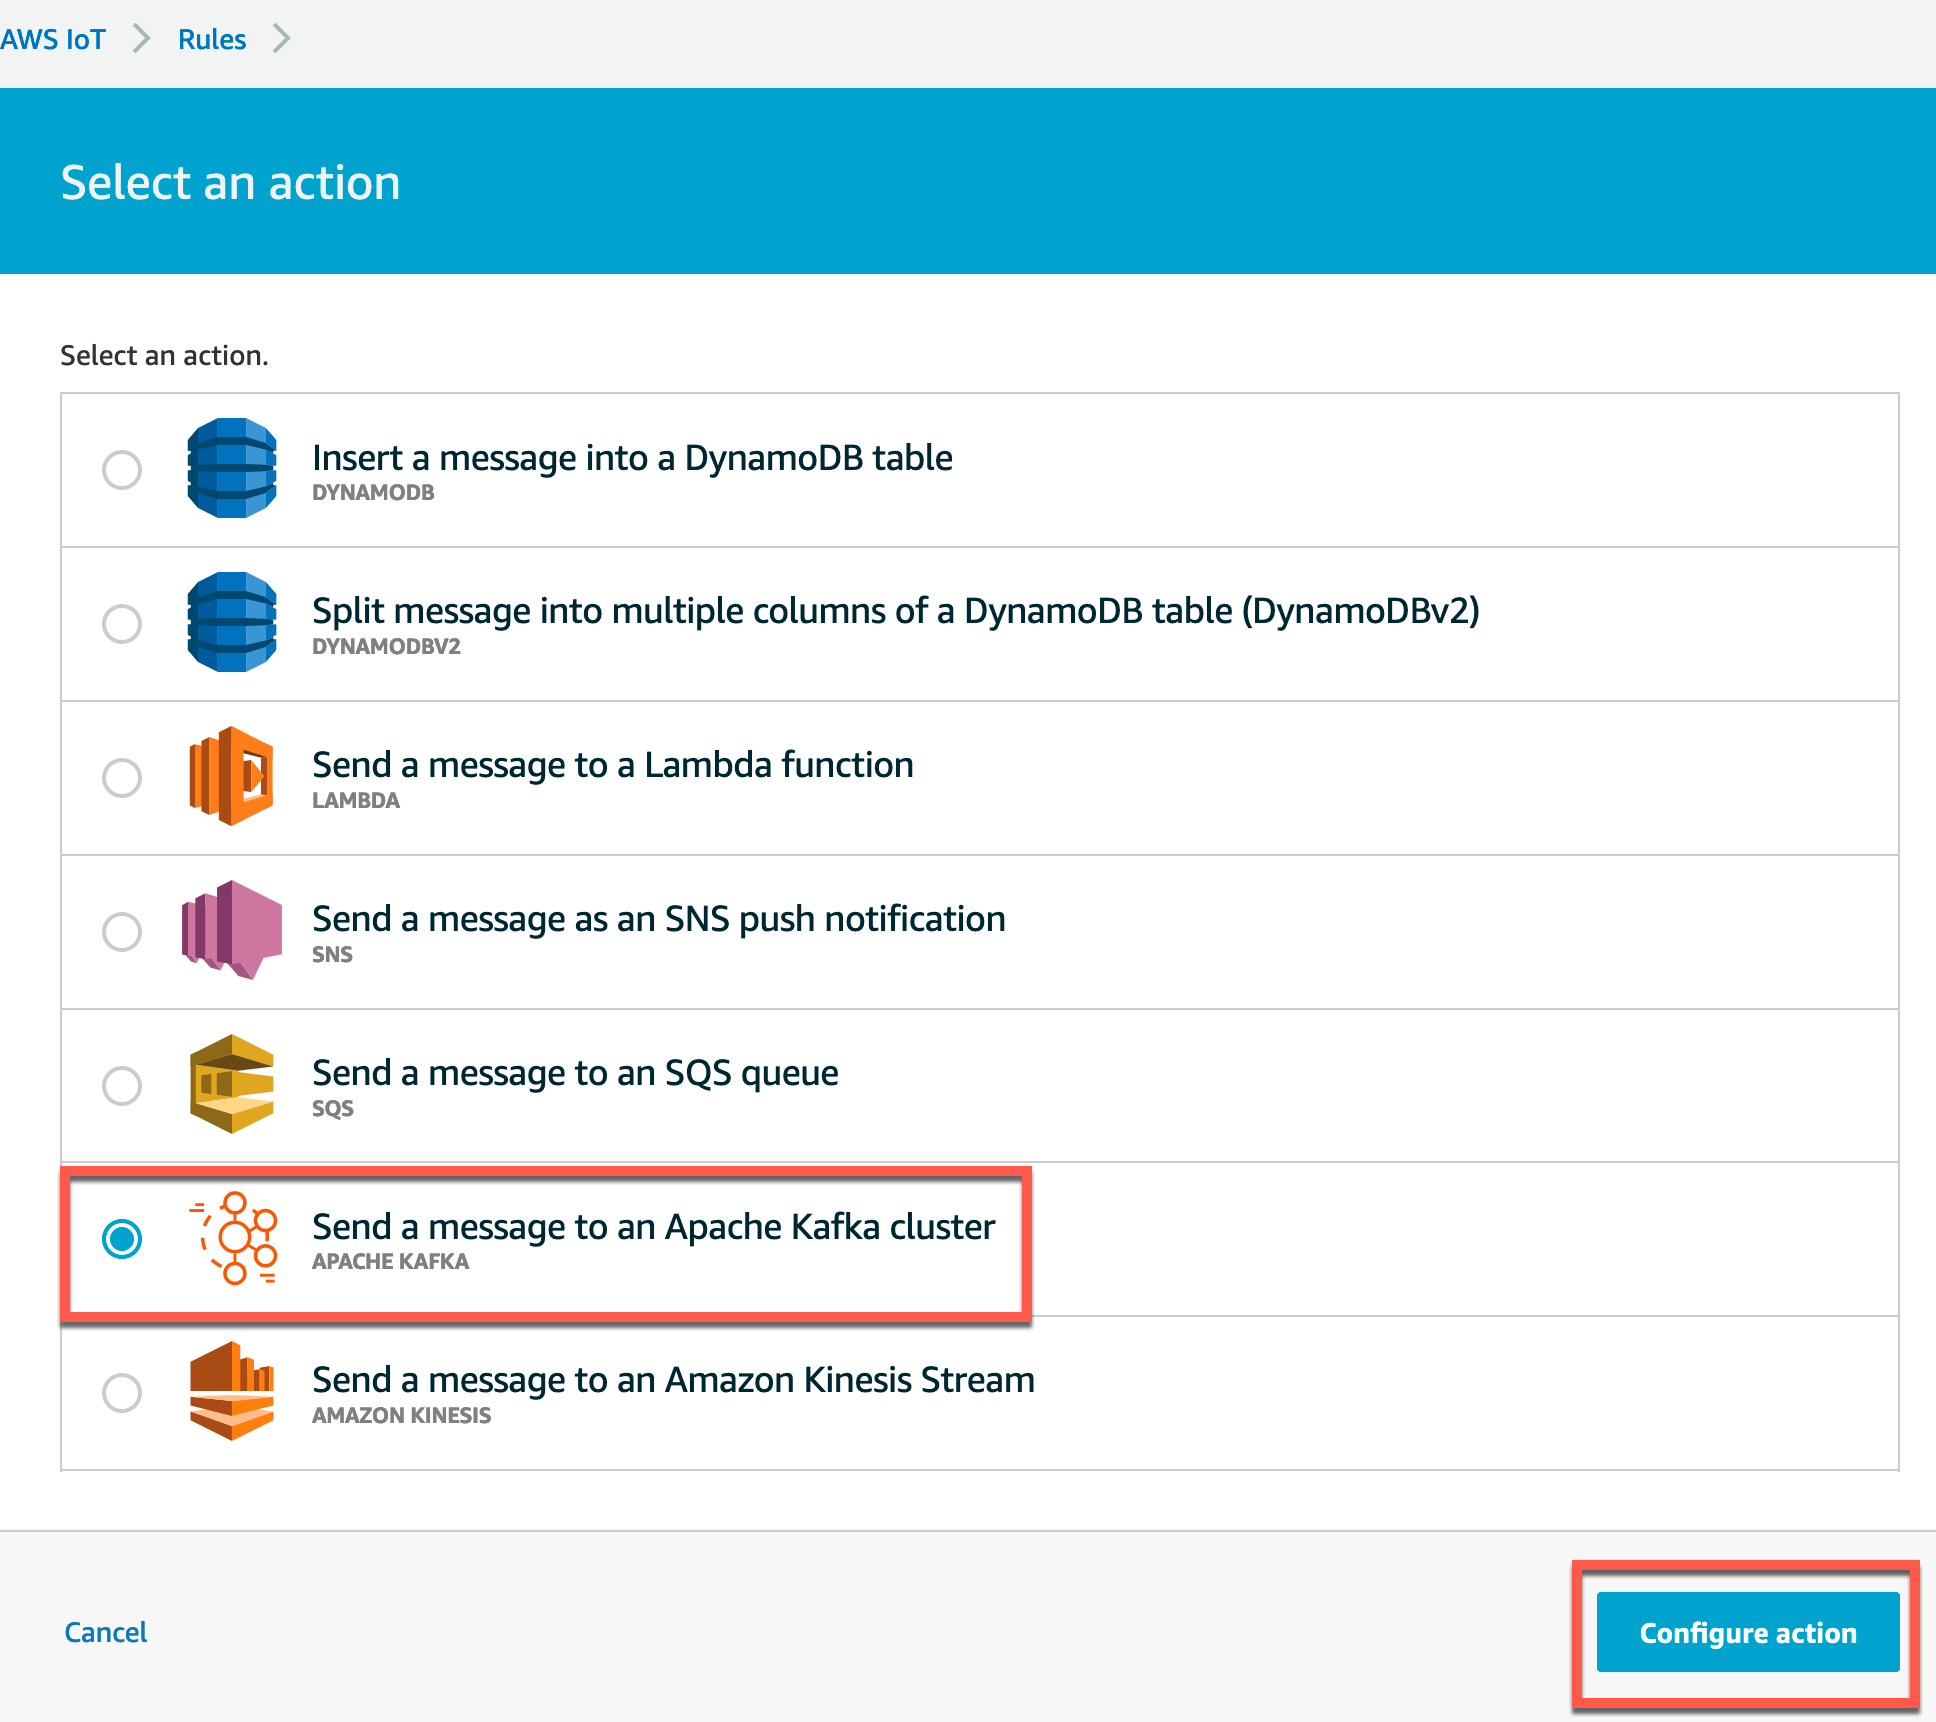1936x1722 pixels.
Task: Open the AWS IoT breadcrumb link
Action: pyautogui.click(x=53, y=39)
